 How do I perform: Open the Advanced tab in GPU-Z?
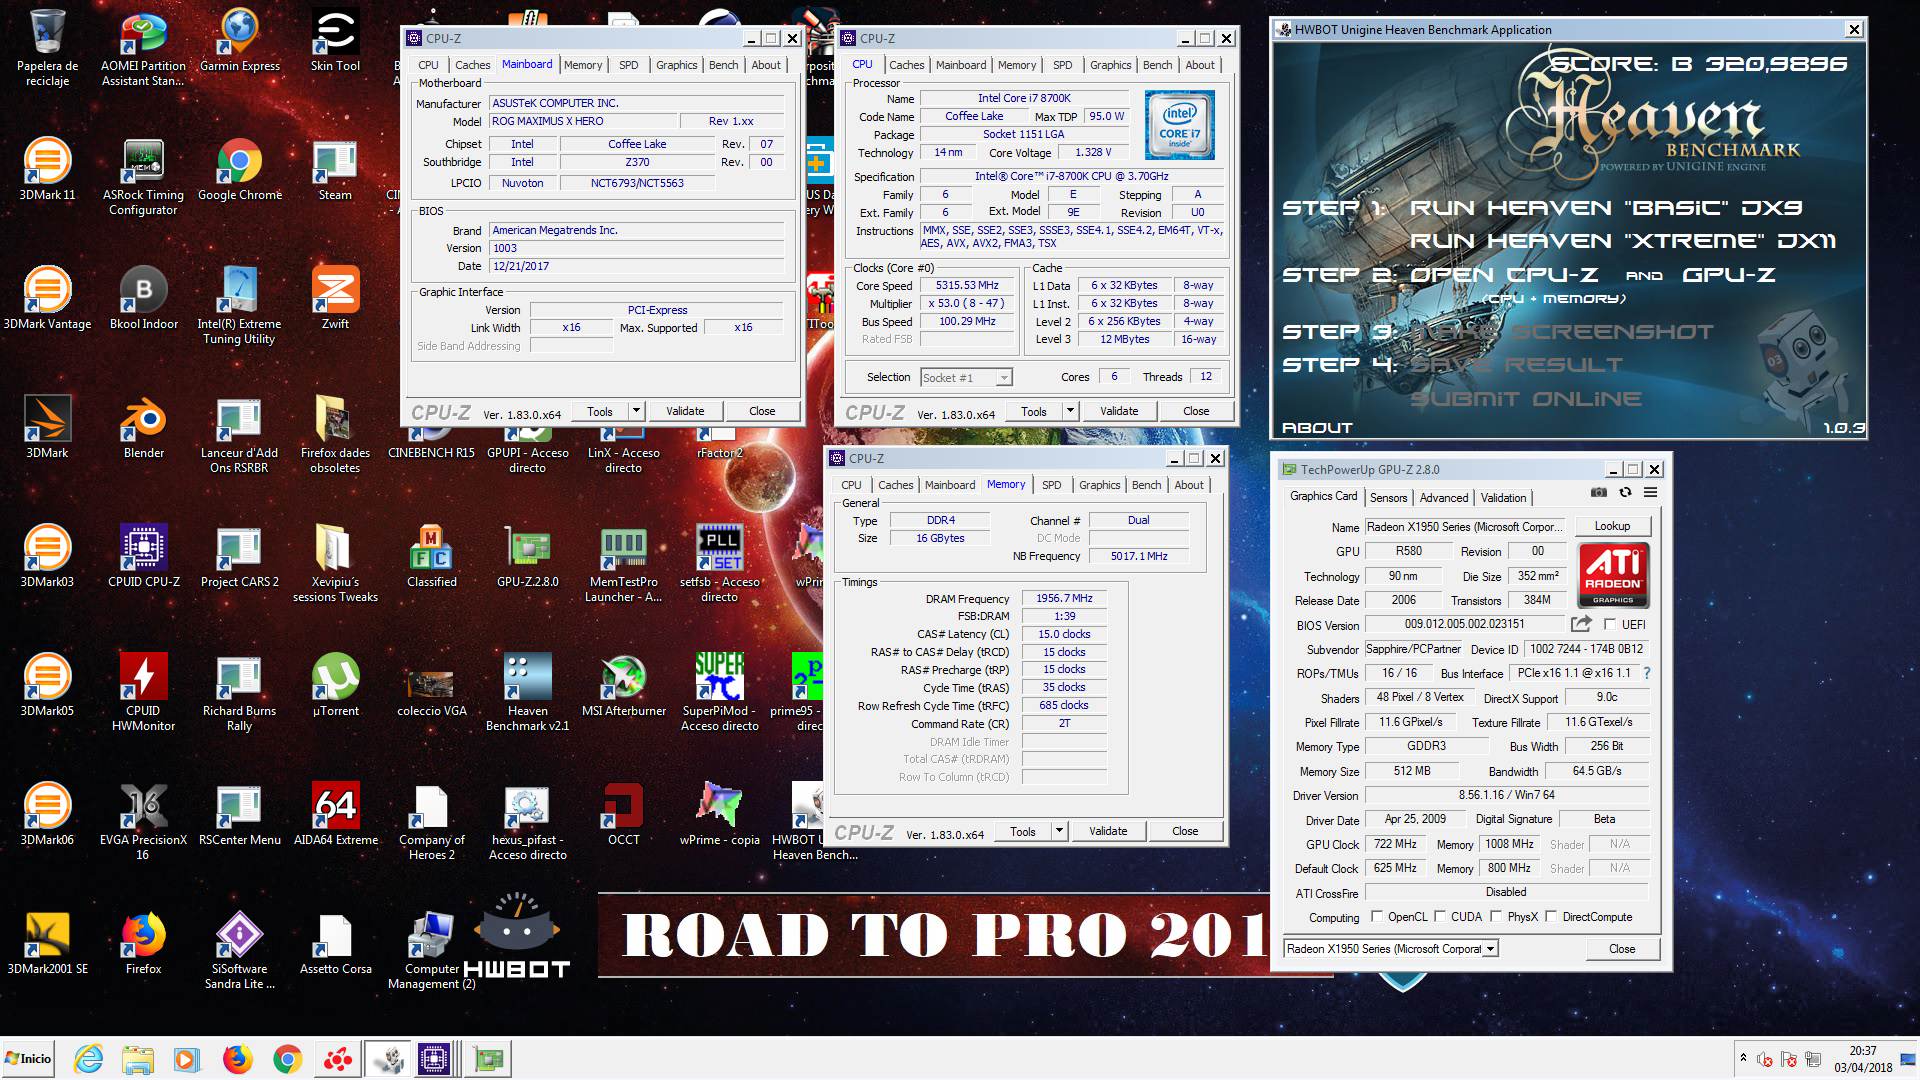tap(1444, 497)
